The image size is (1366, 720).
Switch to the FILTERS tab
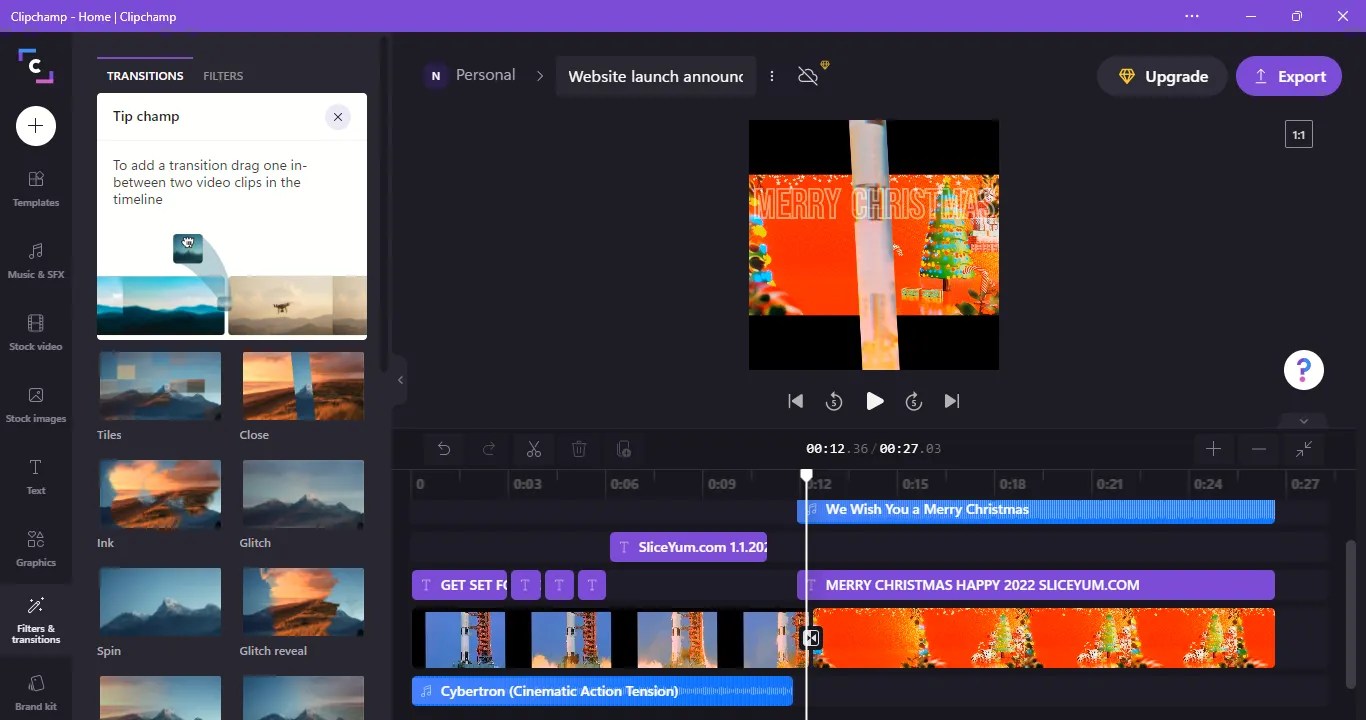223,75
